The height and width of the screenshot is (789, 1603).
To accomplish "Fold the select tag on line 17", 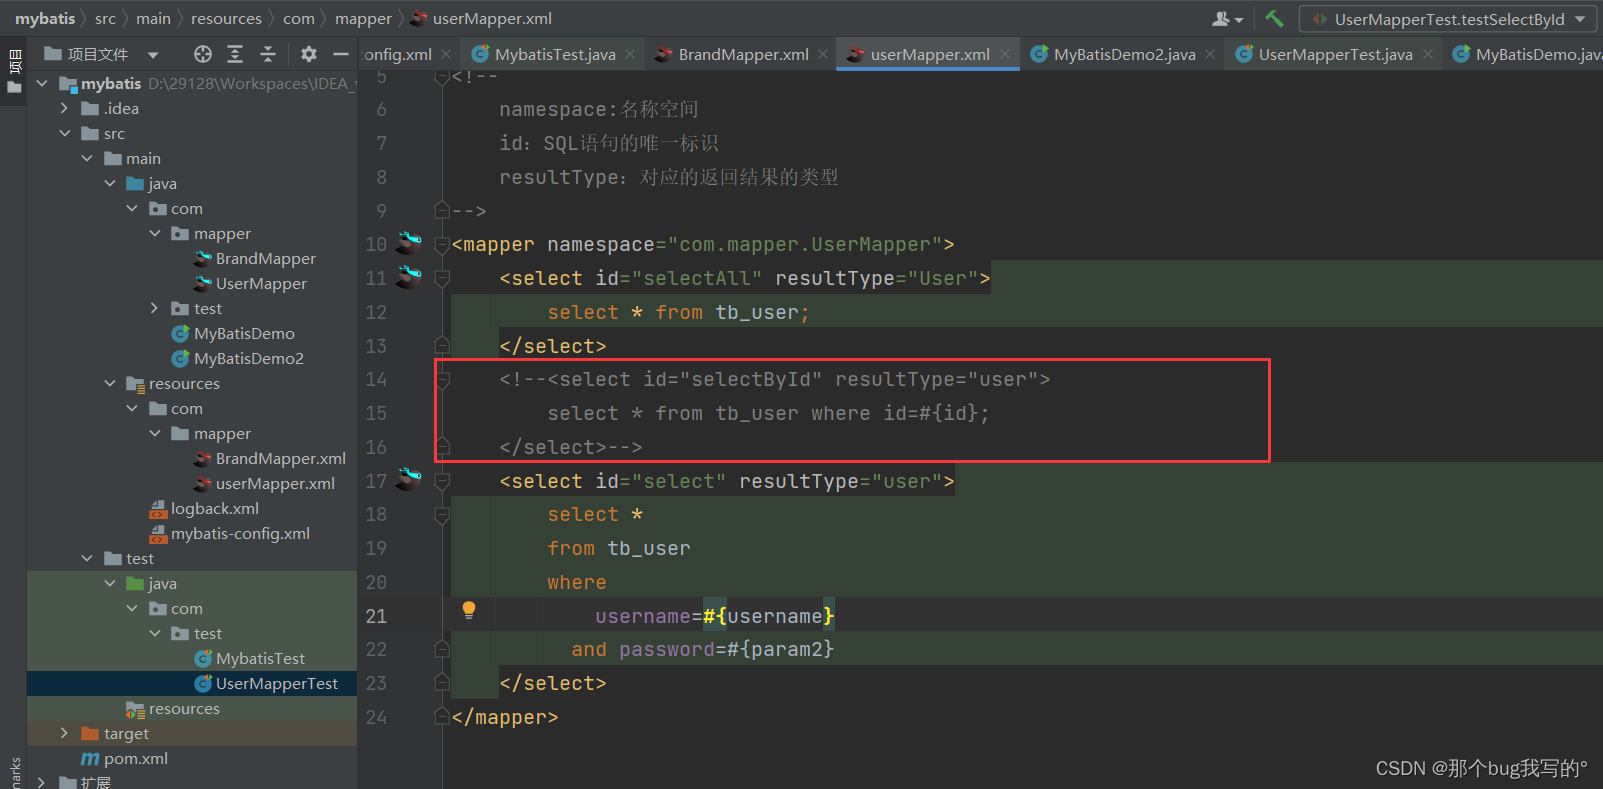I will tap(442, 481).
